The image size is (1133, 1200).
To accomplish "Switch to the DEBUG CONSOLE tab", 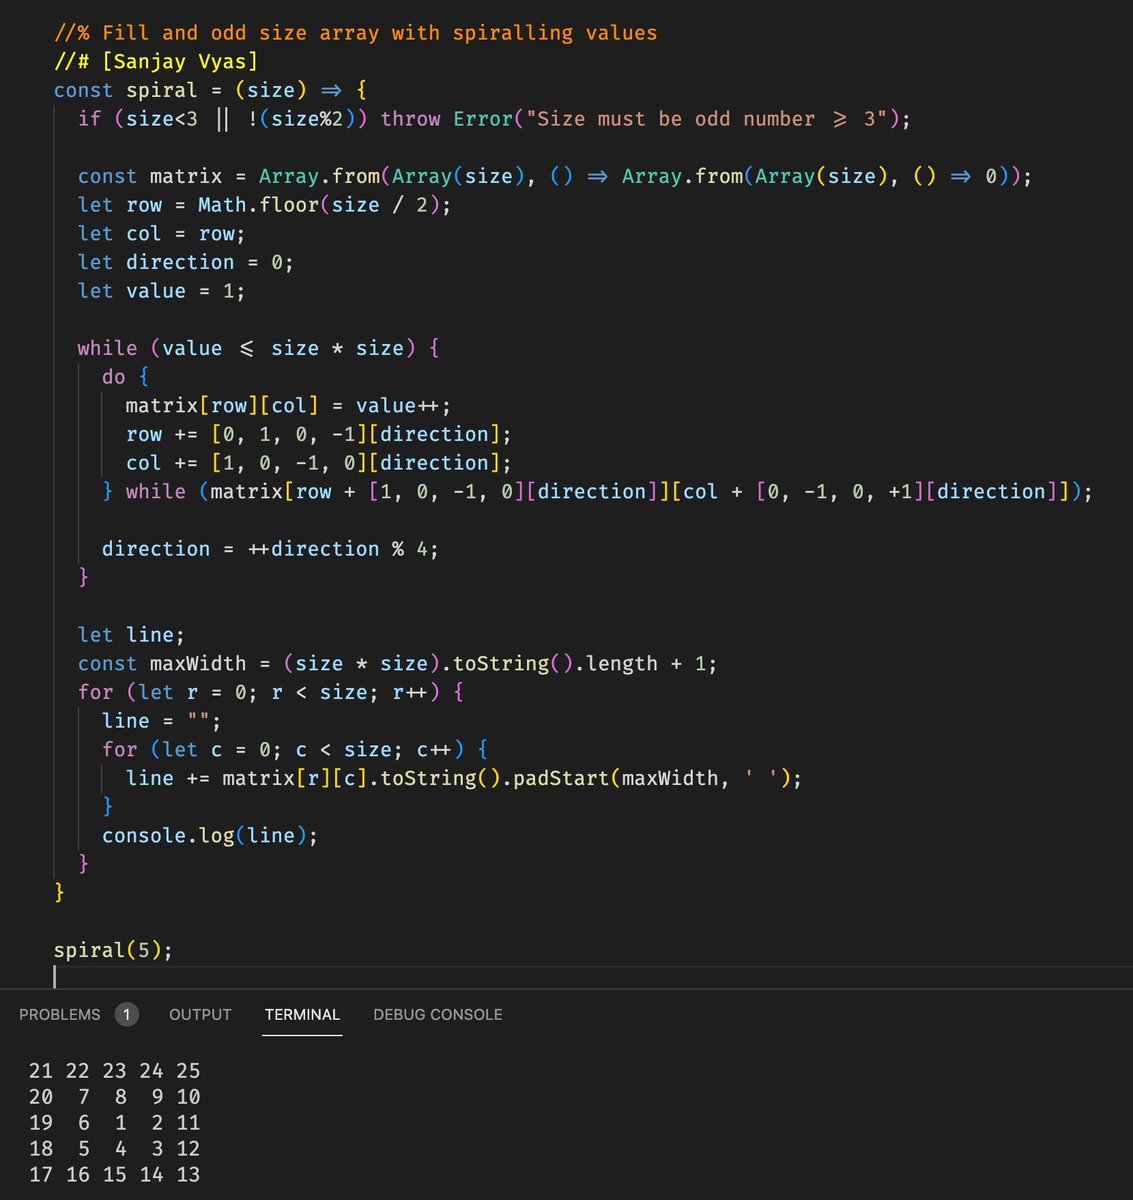I will [x=437, y=1014].
